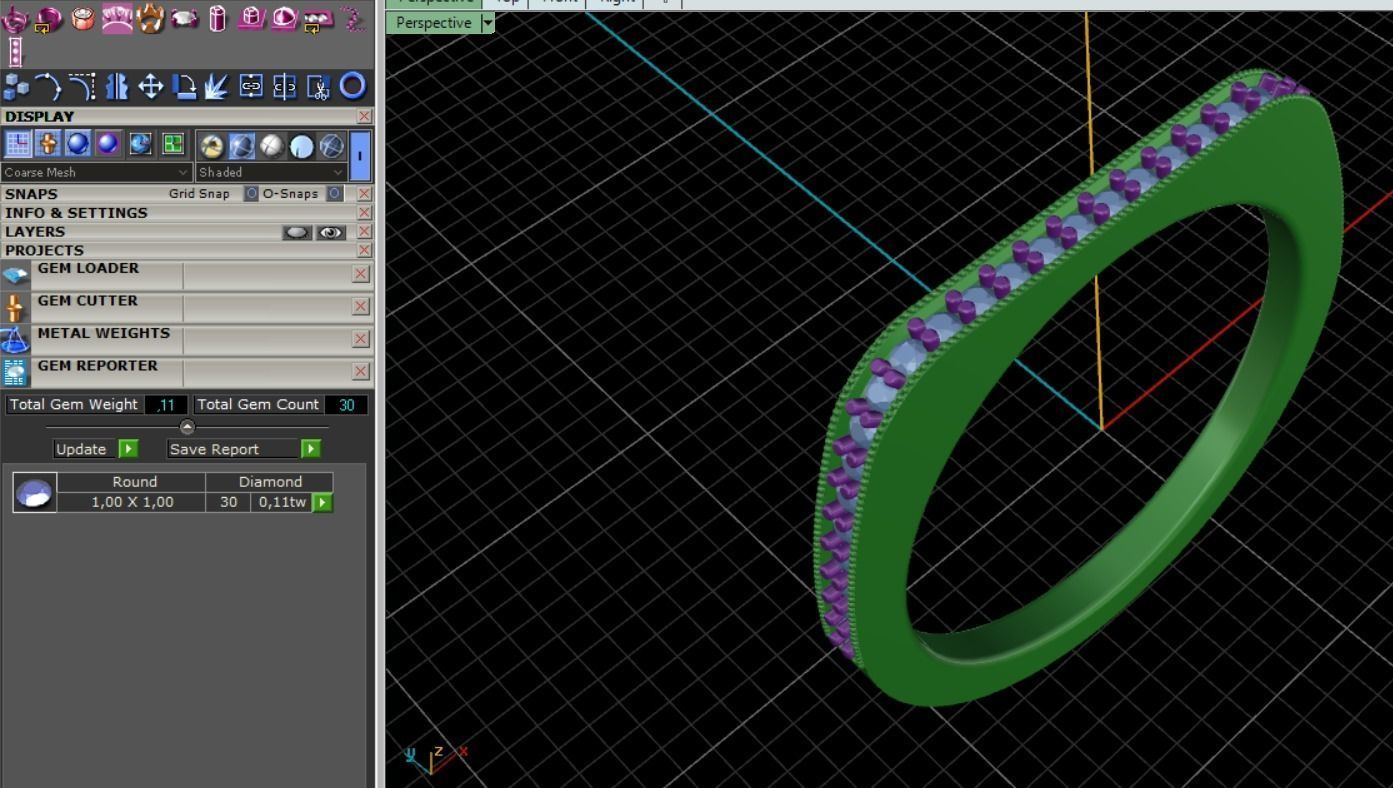Open the pave gems on plate tool
This screenshot has width=1393, height=788.
[318, 18]
